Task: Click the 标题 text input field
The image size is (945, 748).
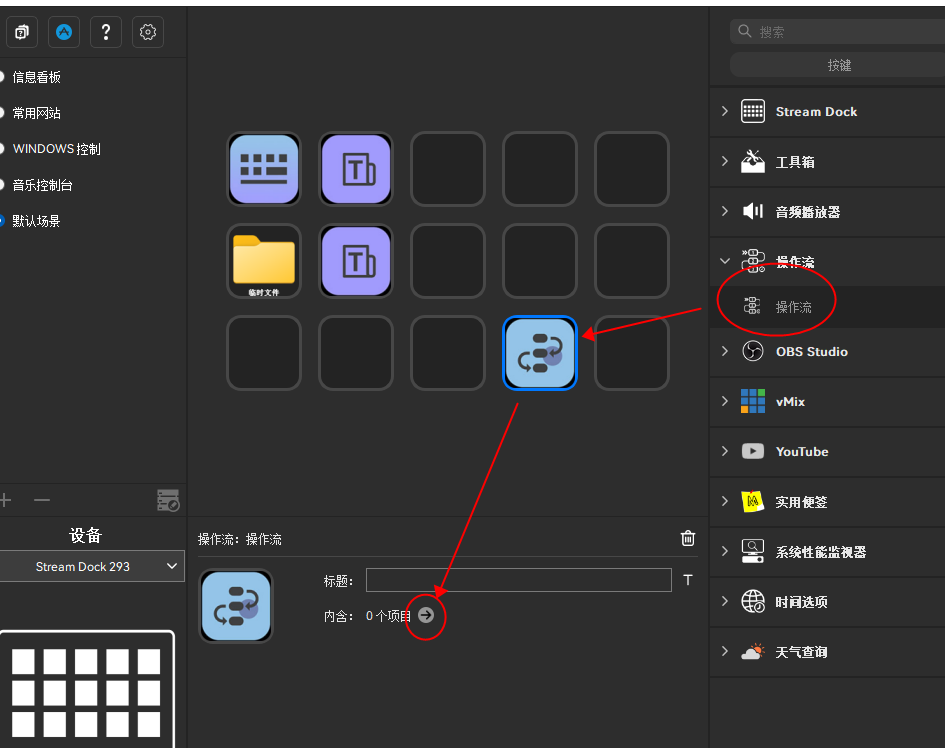Action: 519,580
